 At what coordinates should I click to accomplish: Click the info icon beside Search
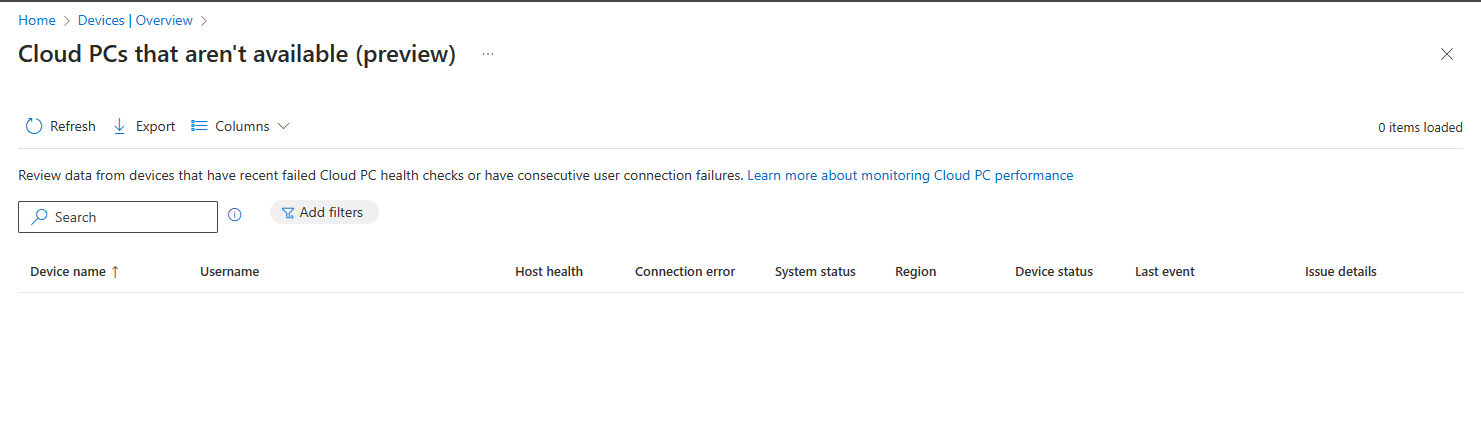point(235,214)
